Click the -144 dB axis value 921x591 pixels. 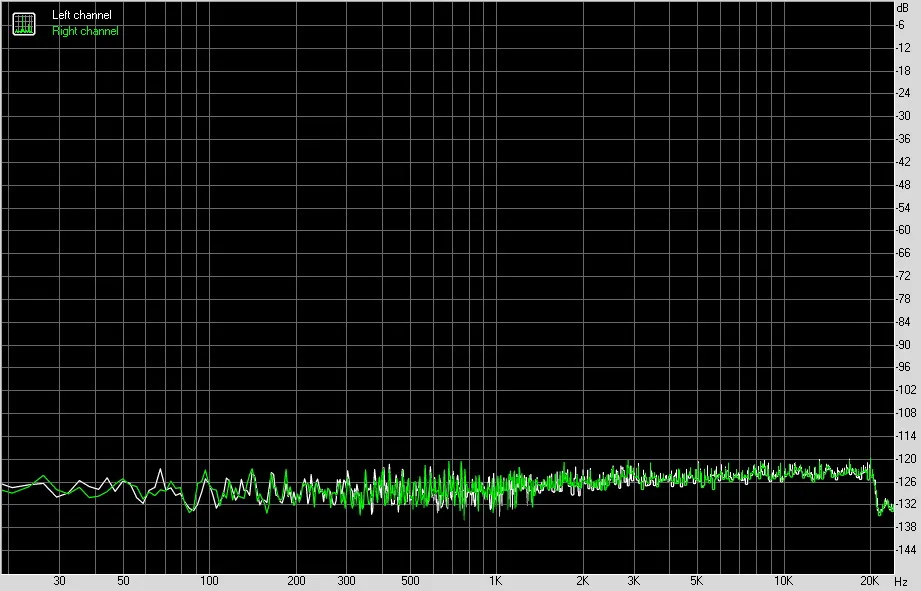[905, 550]
